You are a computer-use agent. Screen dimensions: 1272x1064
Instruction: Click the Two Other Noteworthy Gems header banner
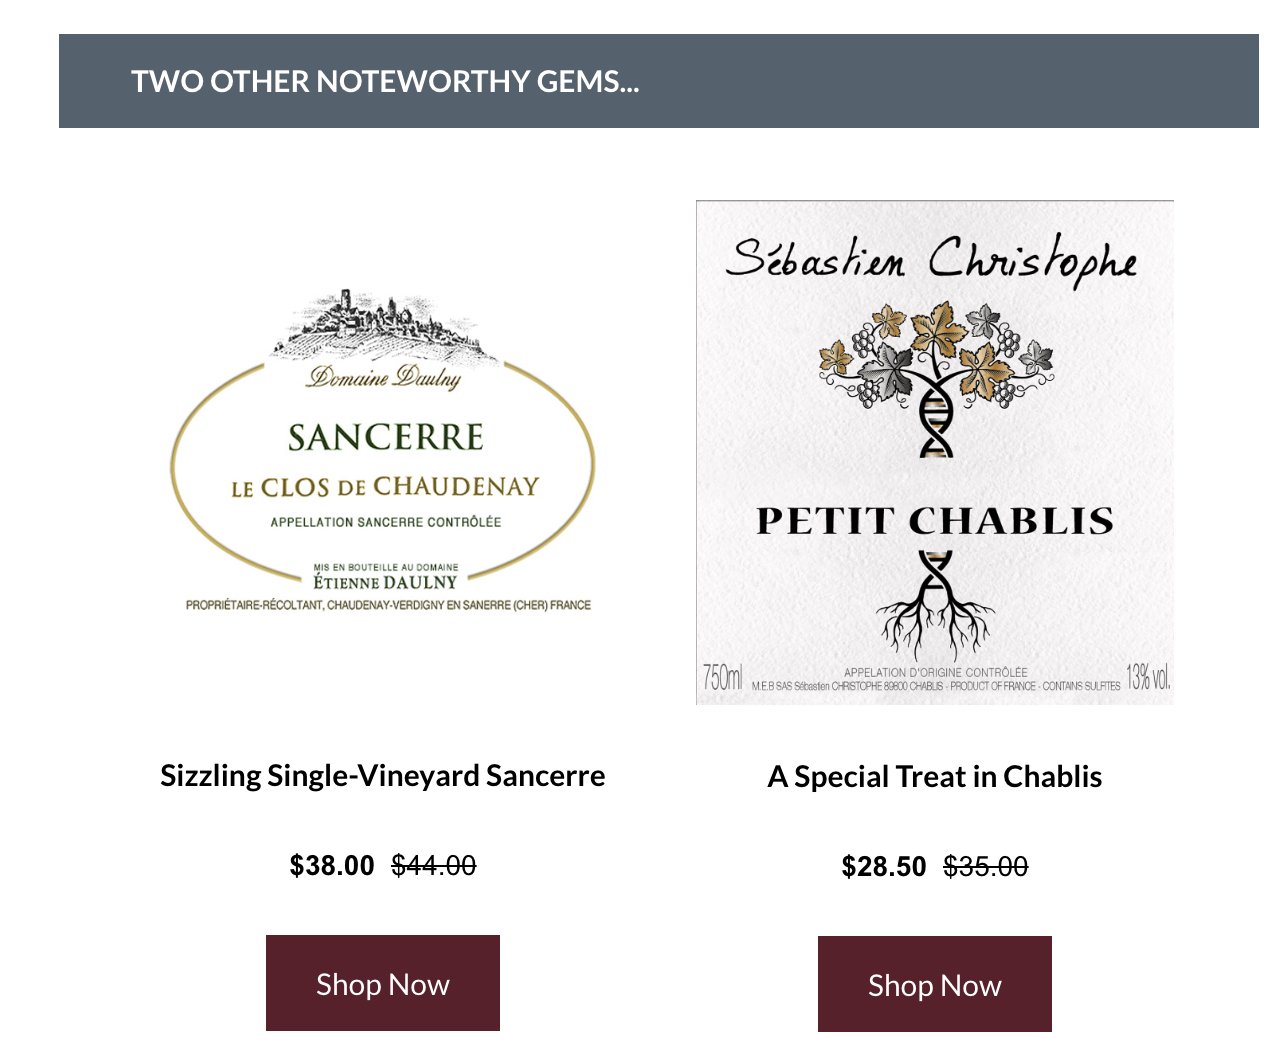click(659, 81)
